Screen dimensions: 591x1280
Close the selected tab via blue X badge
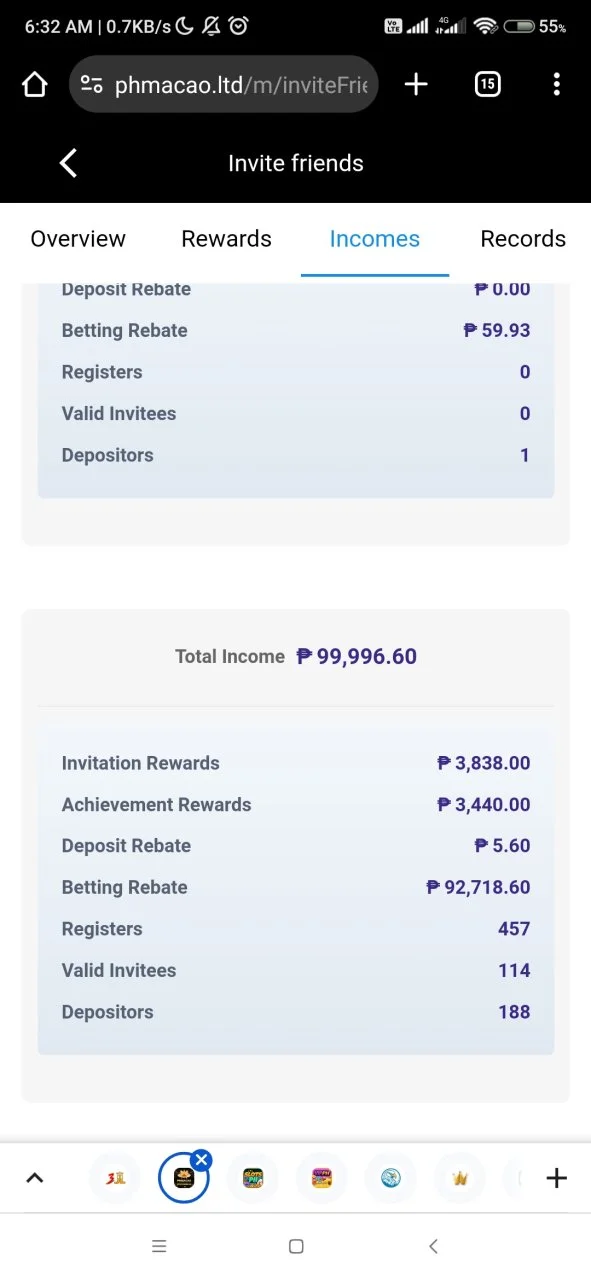[202, 1160]
